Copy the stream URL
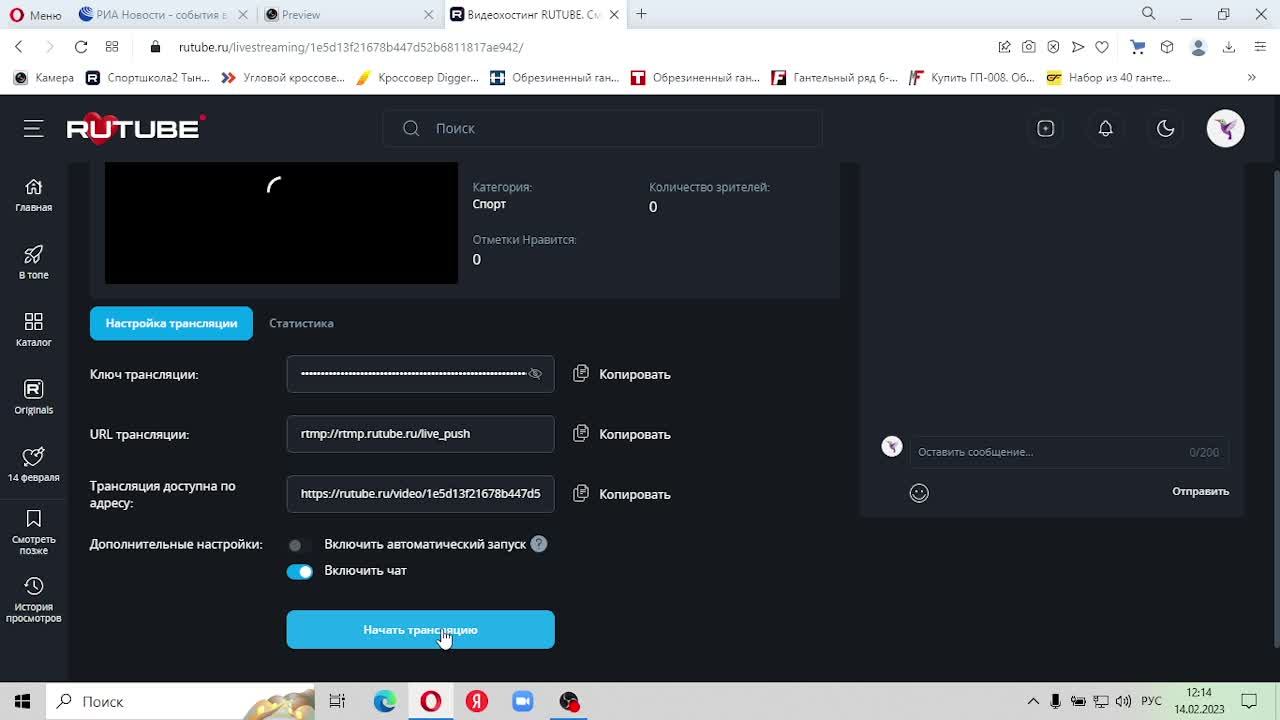 622,434
